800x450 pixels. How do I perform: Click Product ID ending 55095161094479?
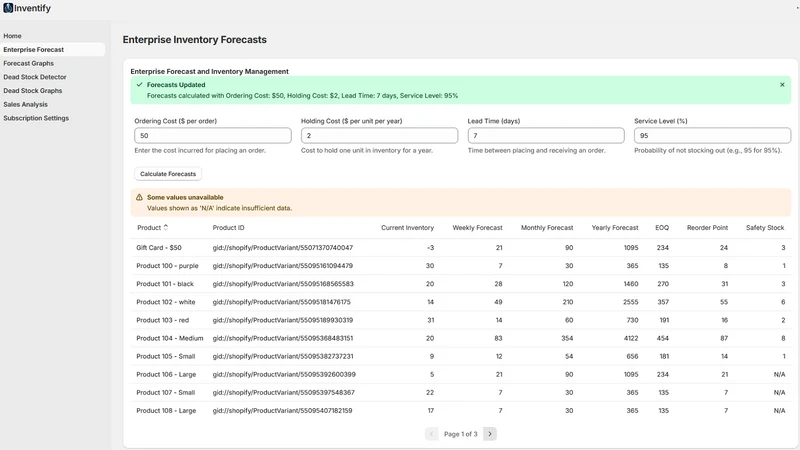click(x=283, y=266)
